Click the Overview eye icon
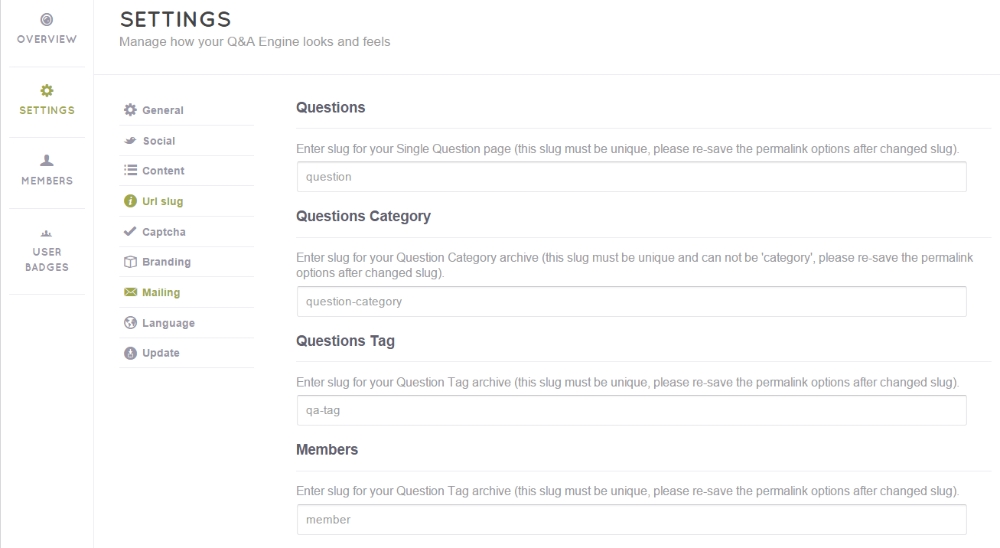 coord(47,20)
